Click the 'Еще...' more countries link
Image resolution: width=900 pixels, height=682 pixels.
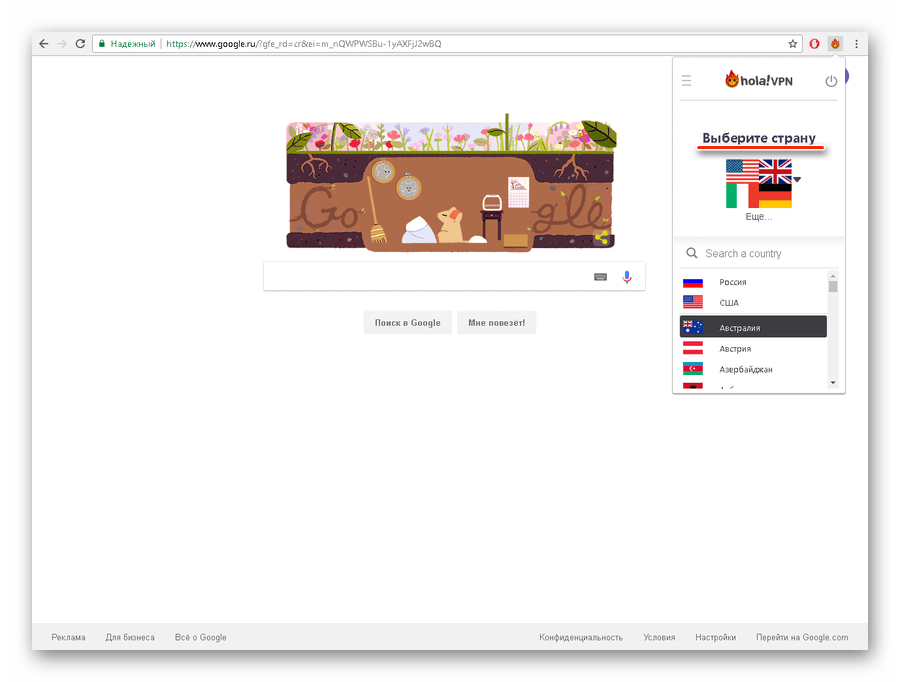(759, 217)
